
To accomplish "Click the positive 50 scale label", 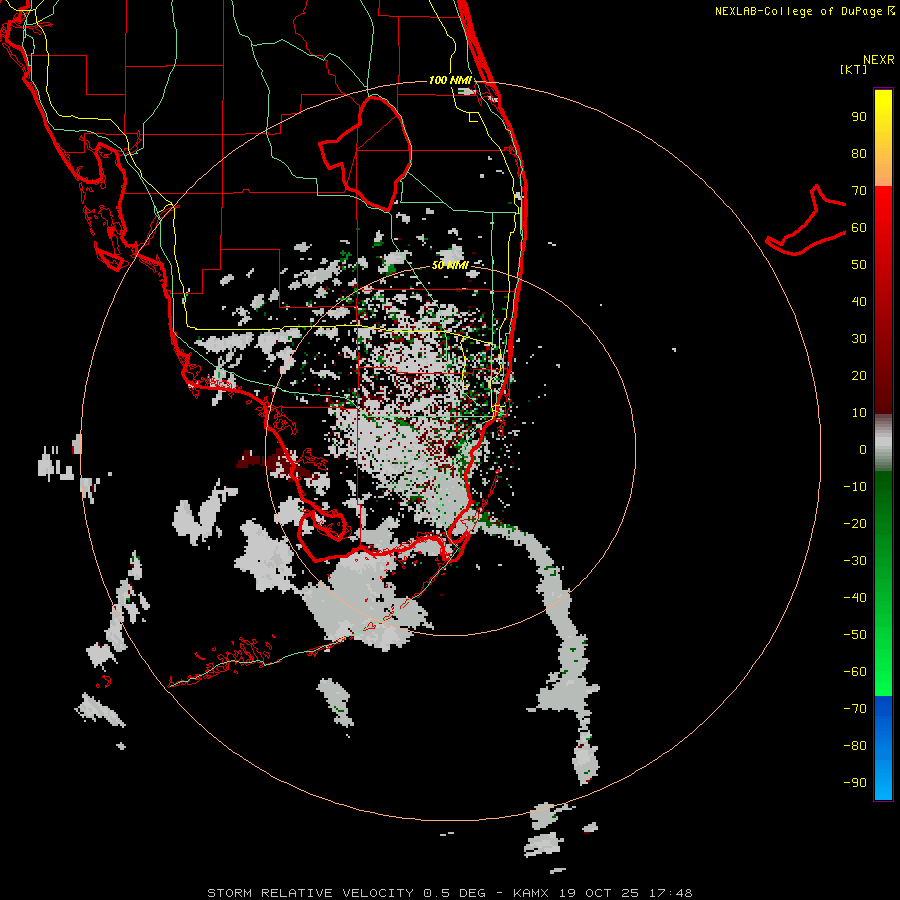I will pos(859,265).
